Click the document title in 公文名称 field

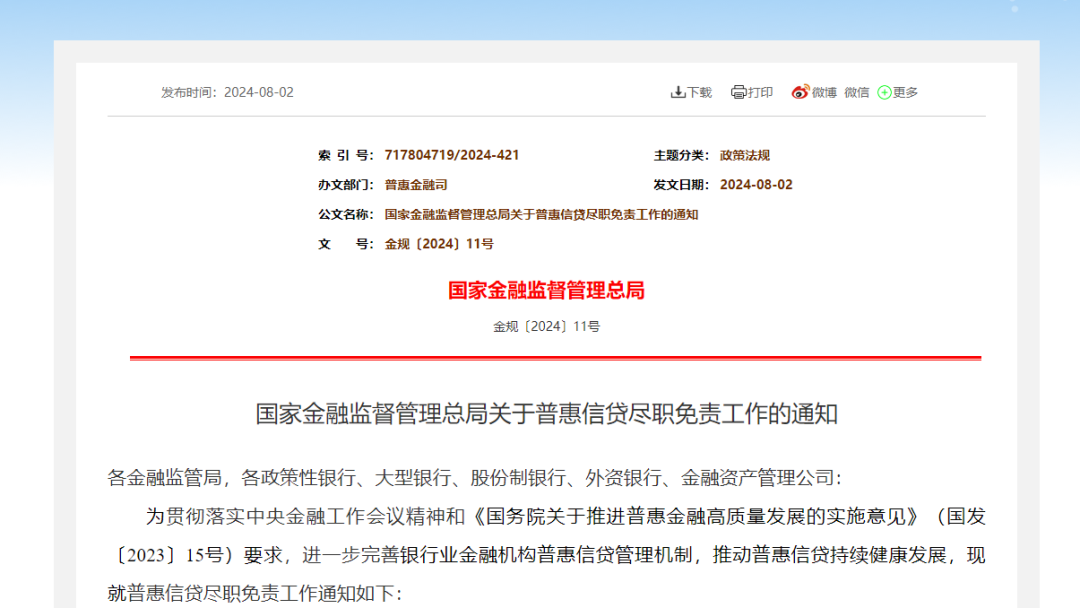point(540,213)
